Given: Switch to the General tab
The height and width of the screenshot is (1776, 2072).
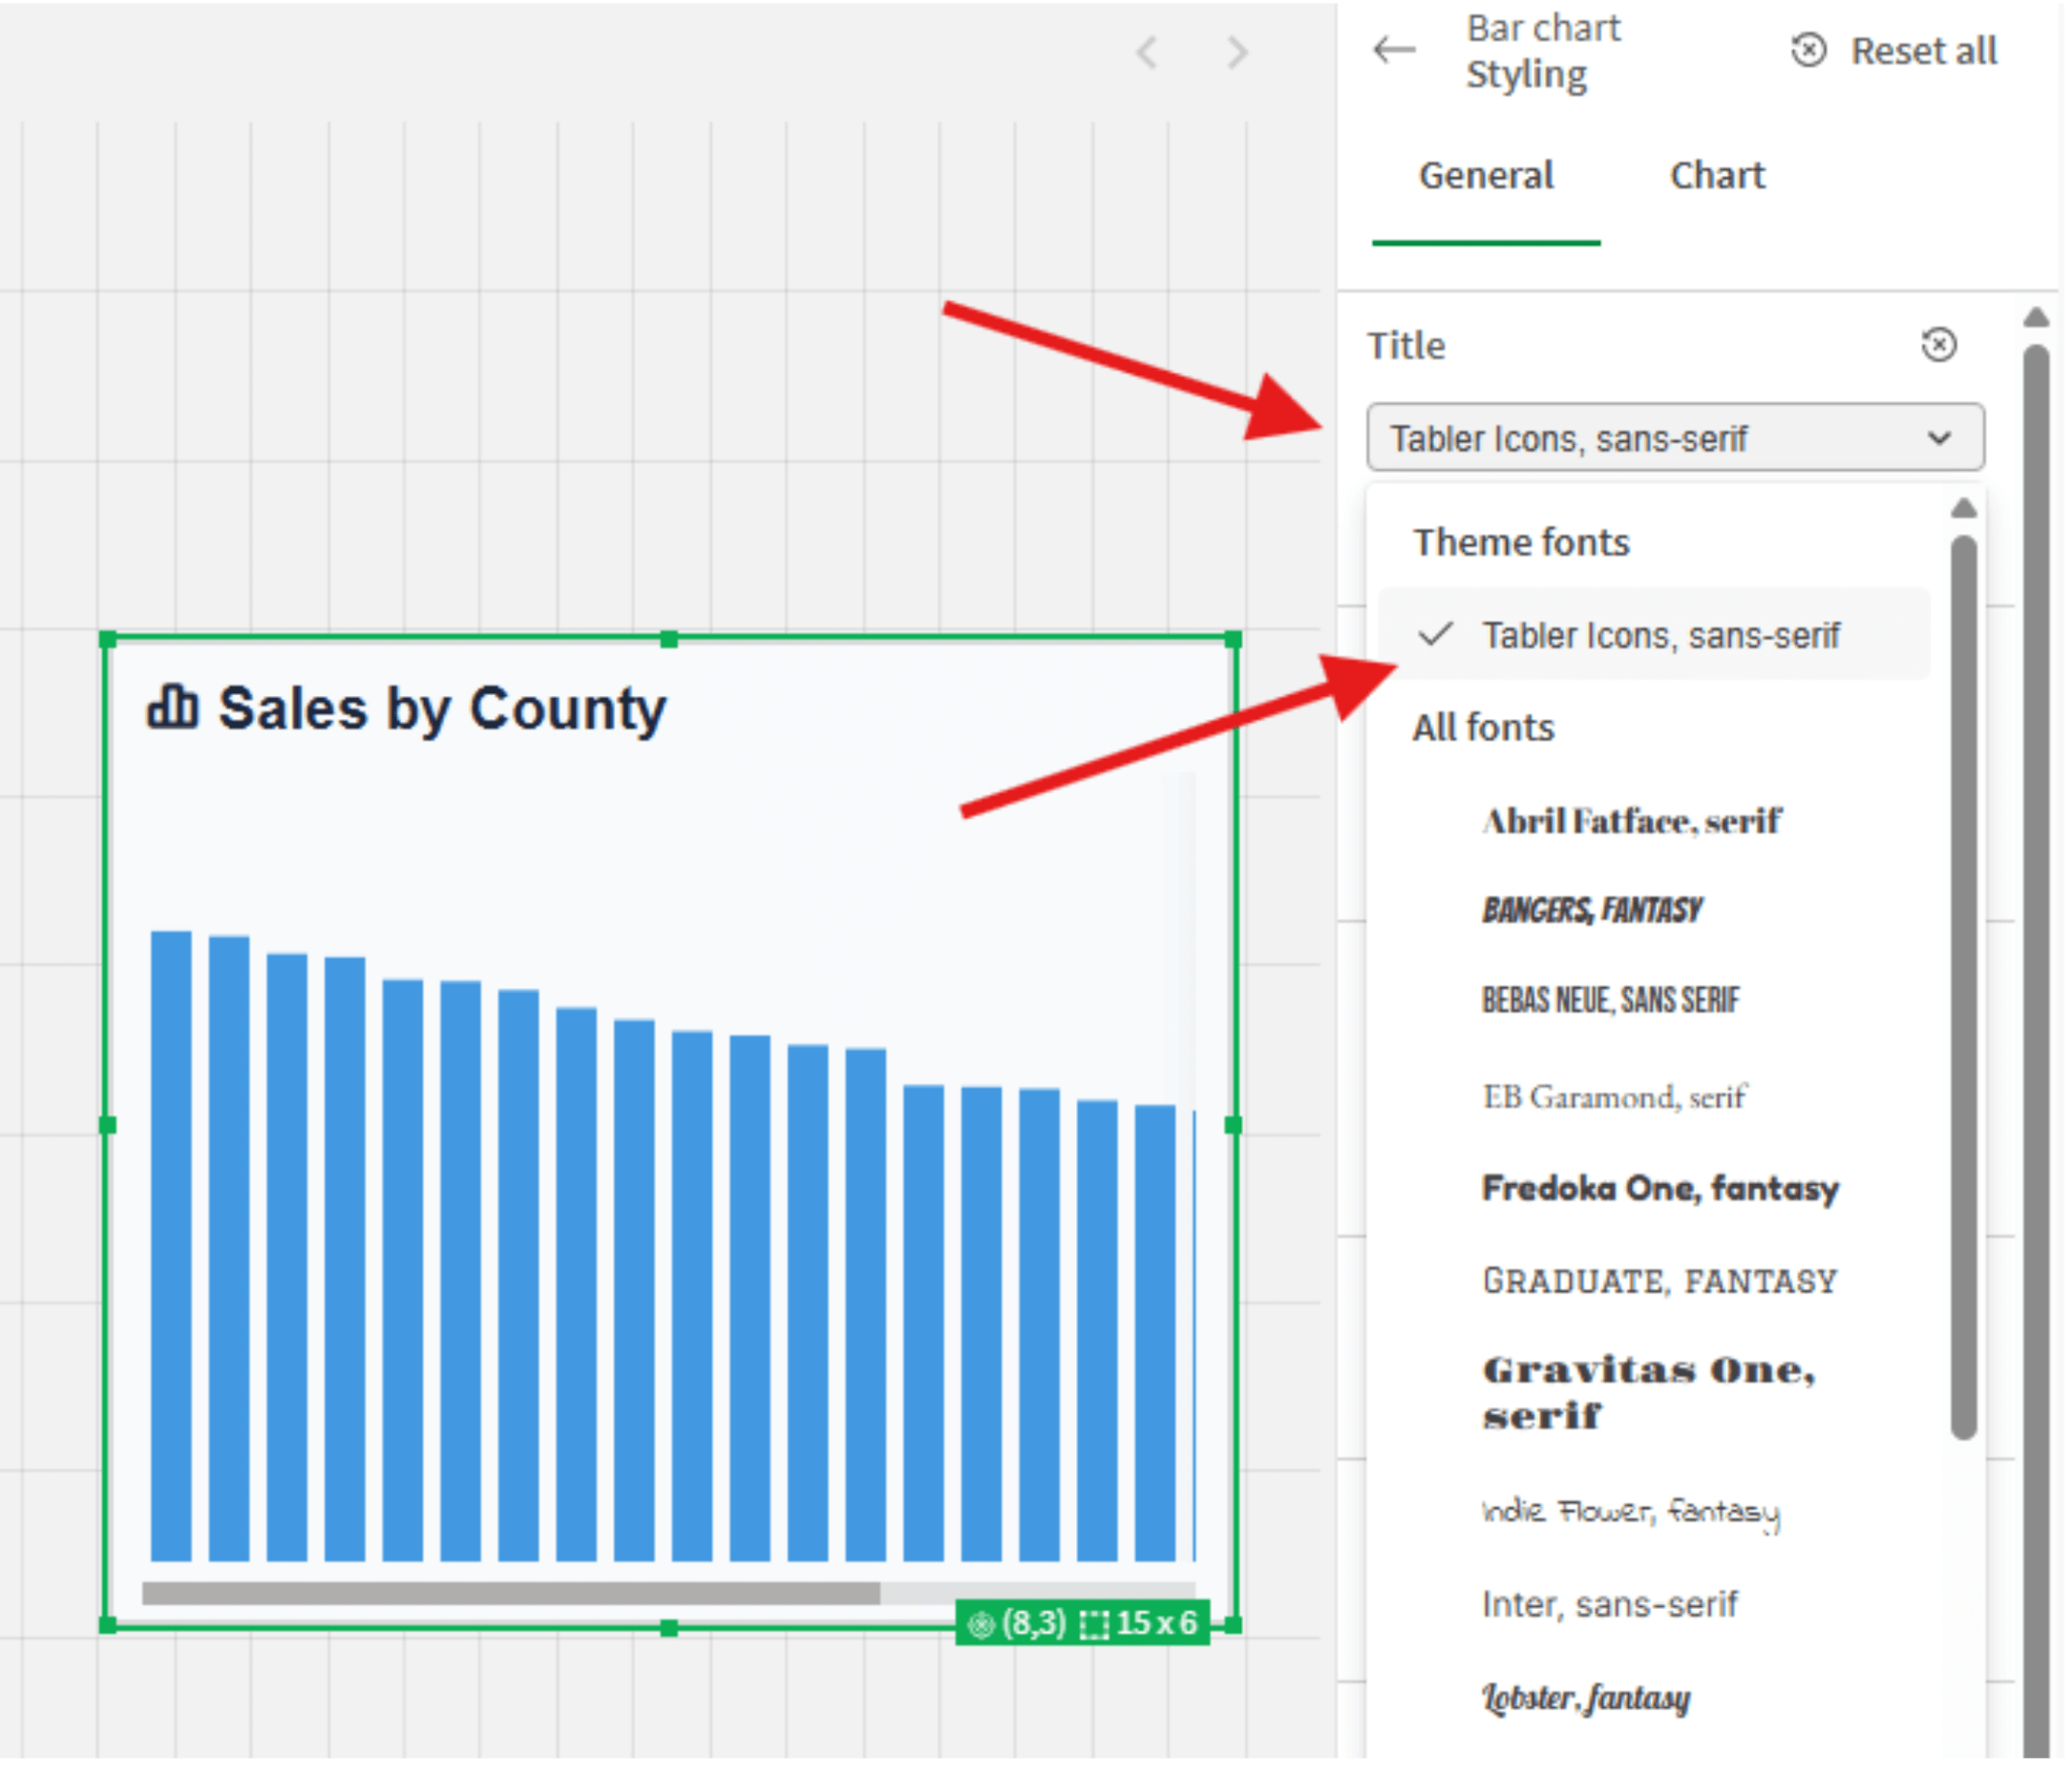Looking at the screenshot, I should [1486, 176].
